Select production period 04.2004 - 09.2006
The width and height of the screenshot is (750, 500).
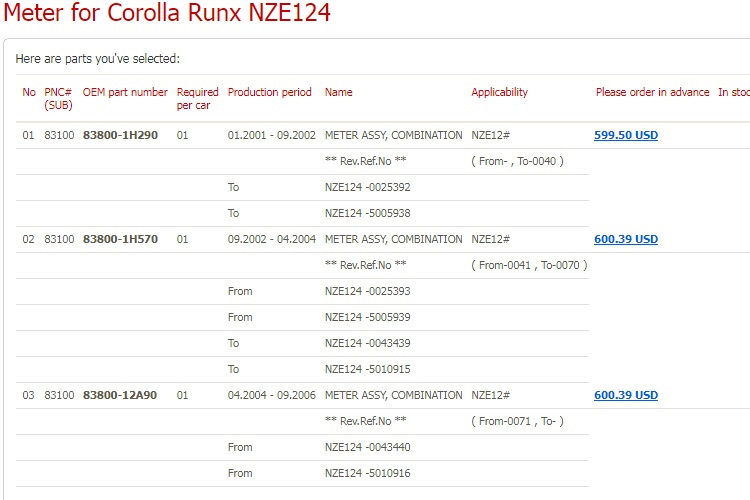(x=272, y=395)
